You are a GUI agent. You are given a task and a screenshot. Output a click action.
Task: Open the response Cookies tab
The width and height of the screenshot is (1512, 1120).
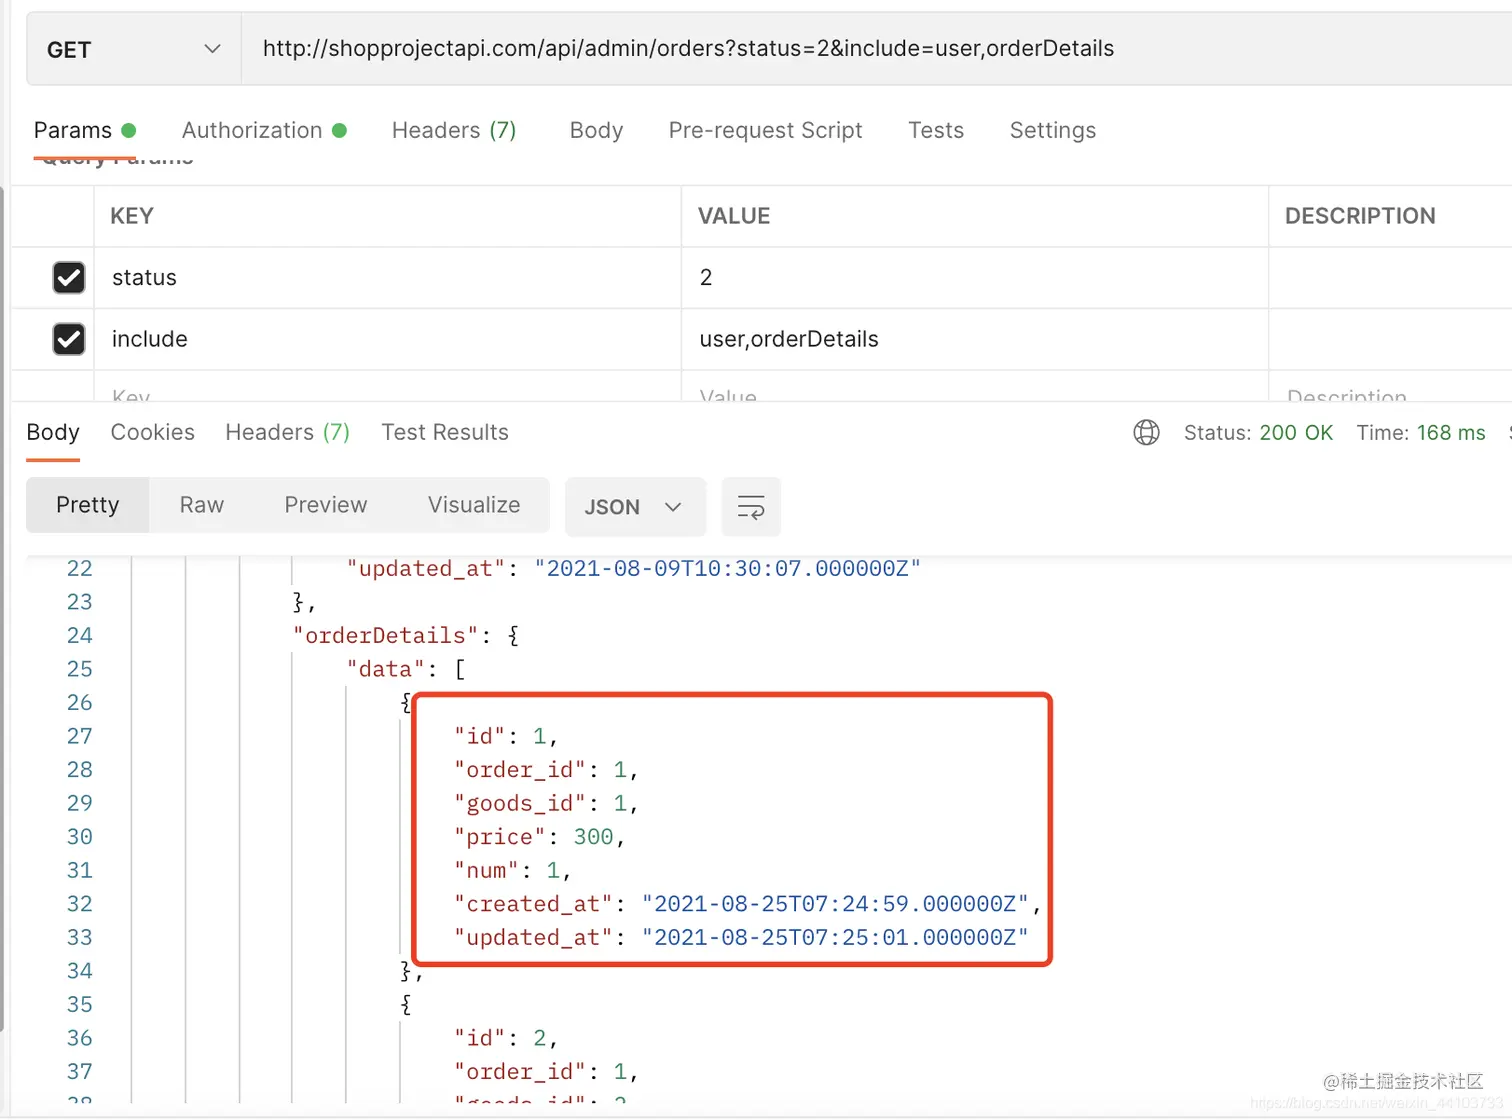pos(152,432)
